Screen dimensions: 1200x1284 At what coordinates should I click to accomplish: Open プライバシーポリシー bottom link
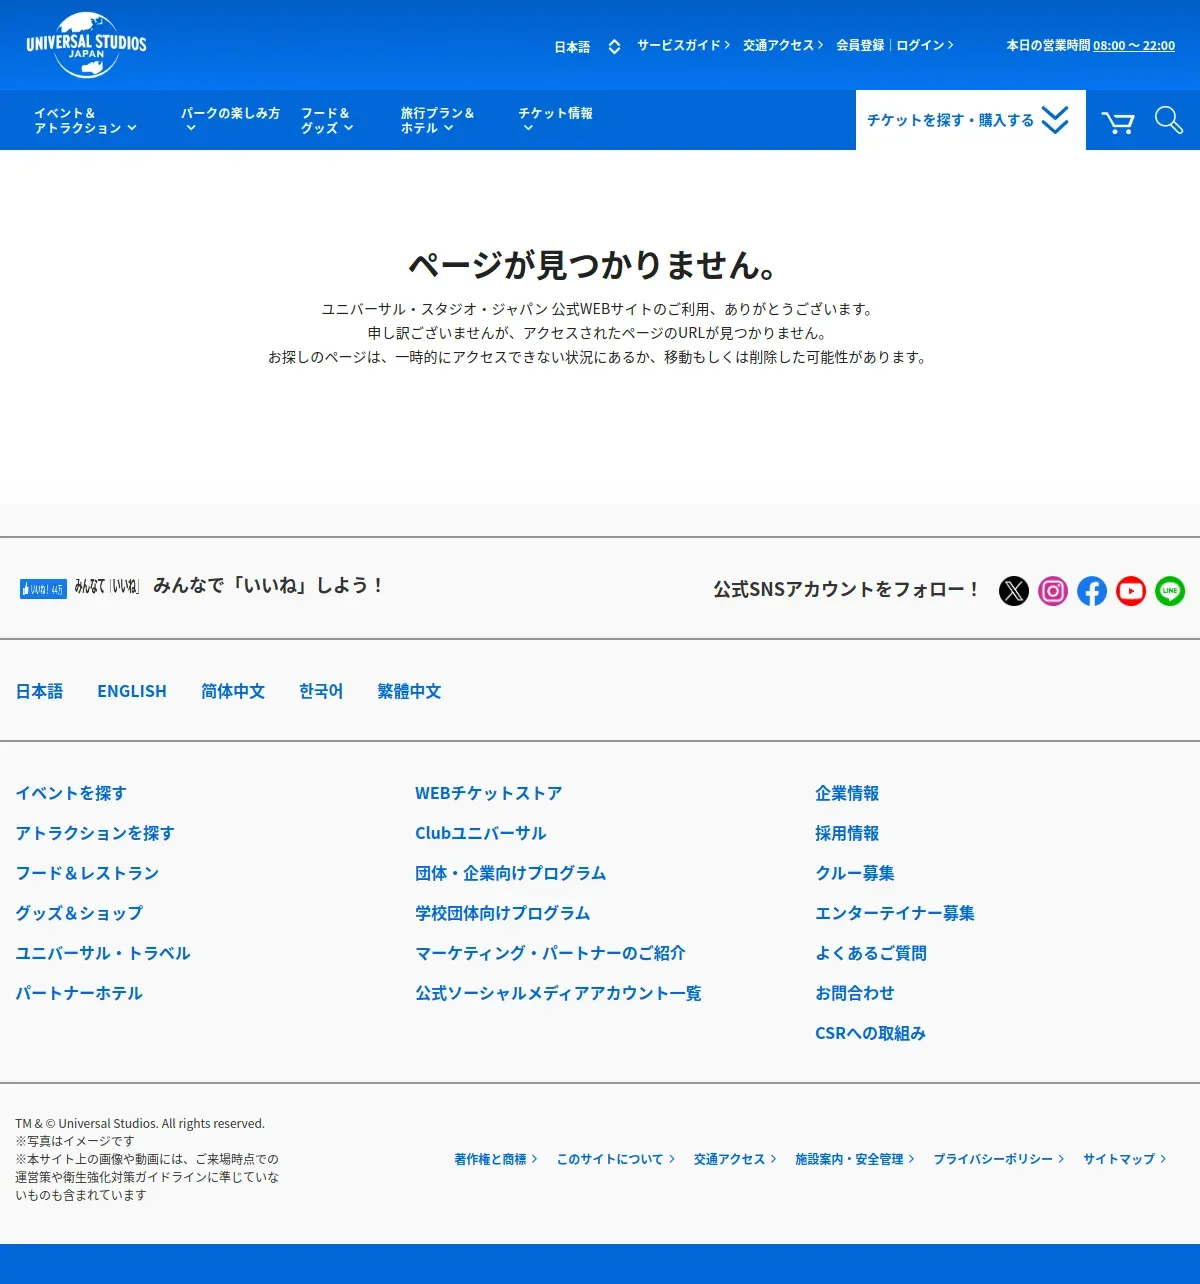[x=999, y=1159]
